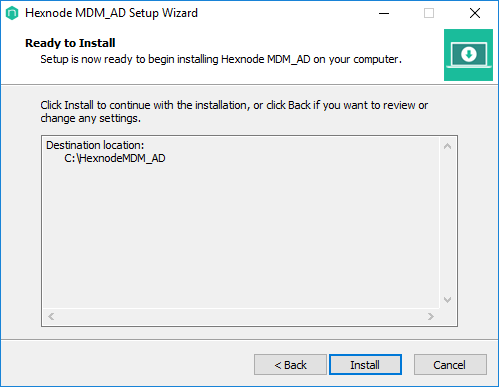Go back with the < Back button
This screenshot has width=499, height=387.
point(290,365)
